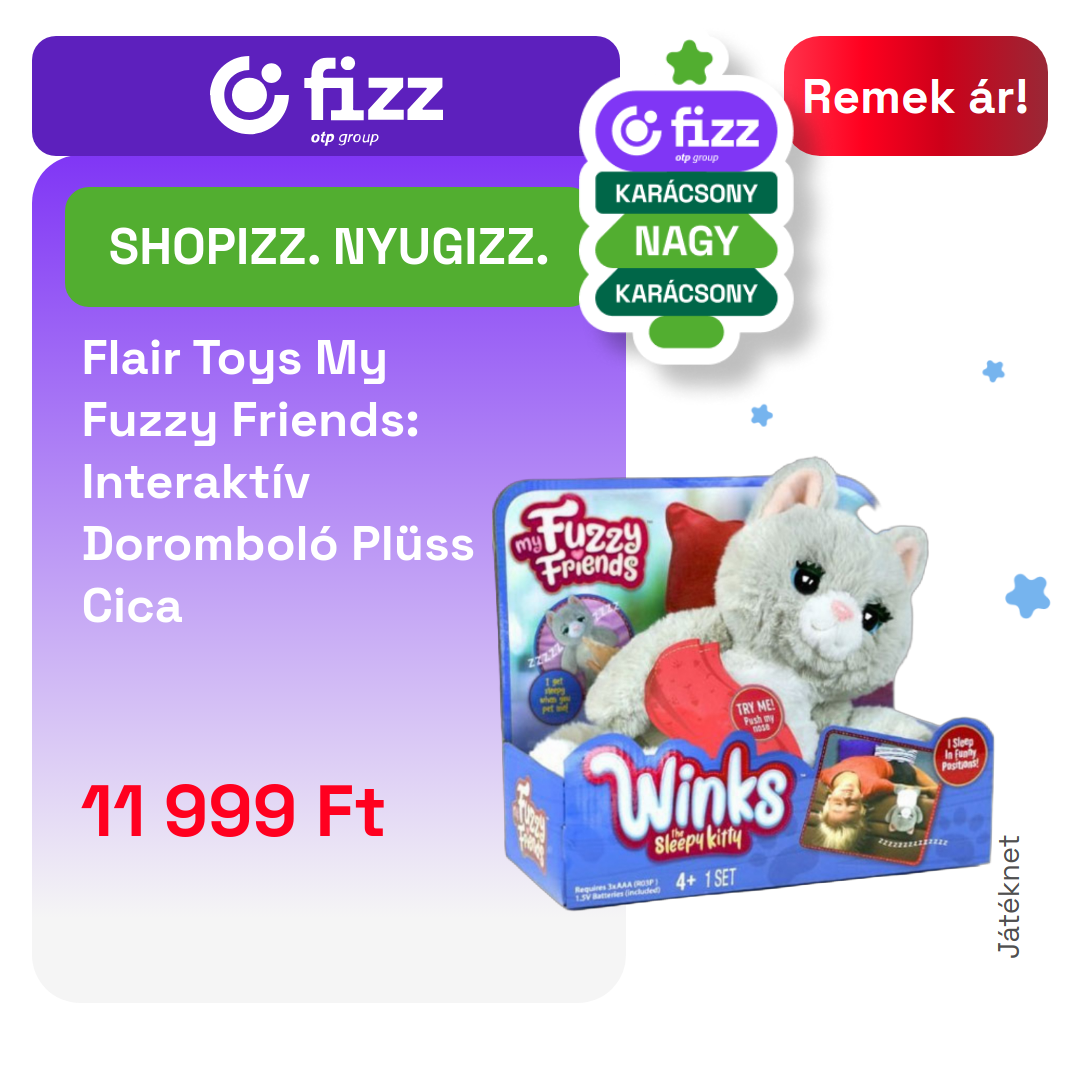Screen dimensions: 1080x1080
Task: Click the green tree trunk base
Action: (x=686, y=333)
